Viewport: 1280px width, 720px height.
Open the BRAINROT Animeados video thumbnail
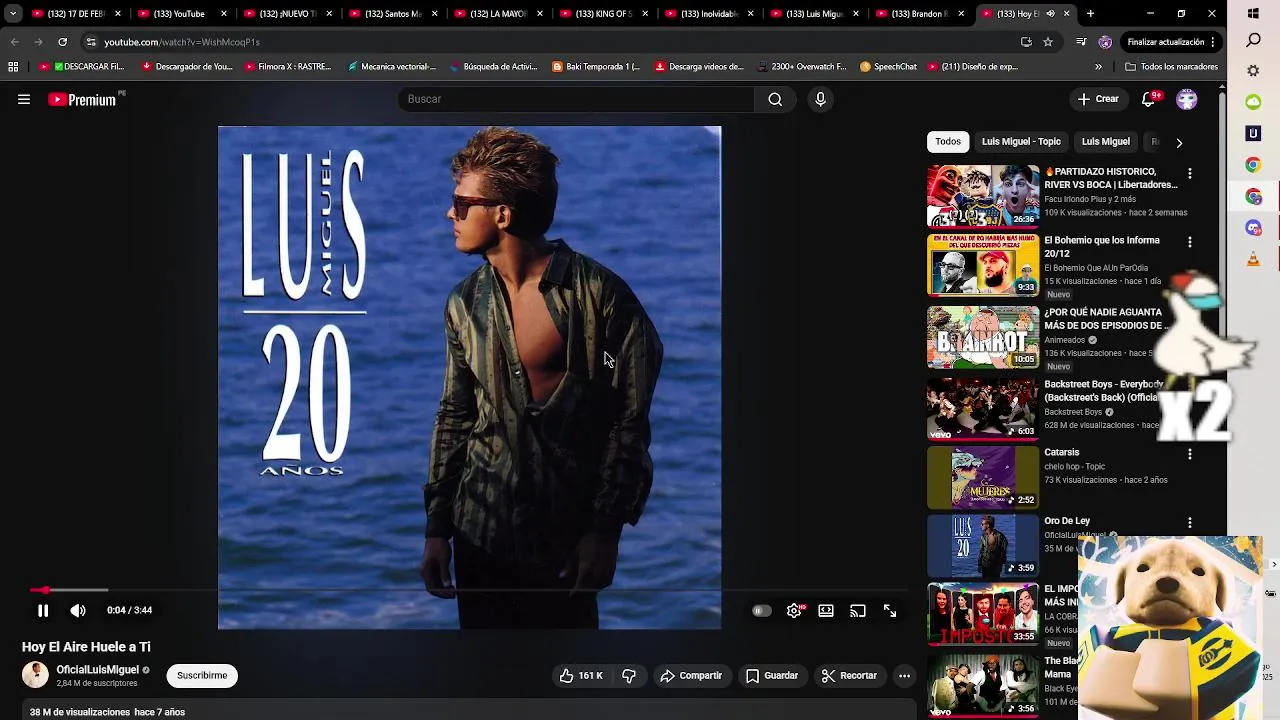(x=983, y=337)
